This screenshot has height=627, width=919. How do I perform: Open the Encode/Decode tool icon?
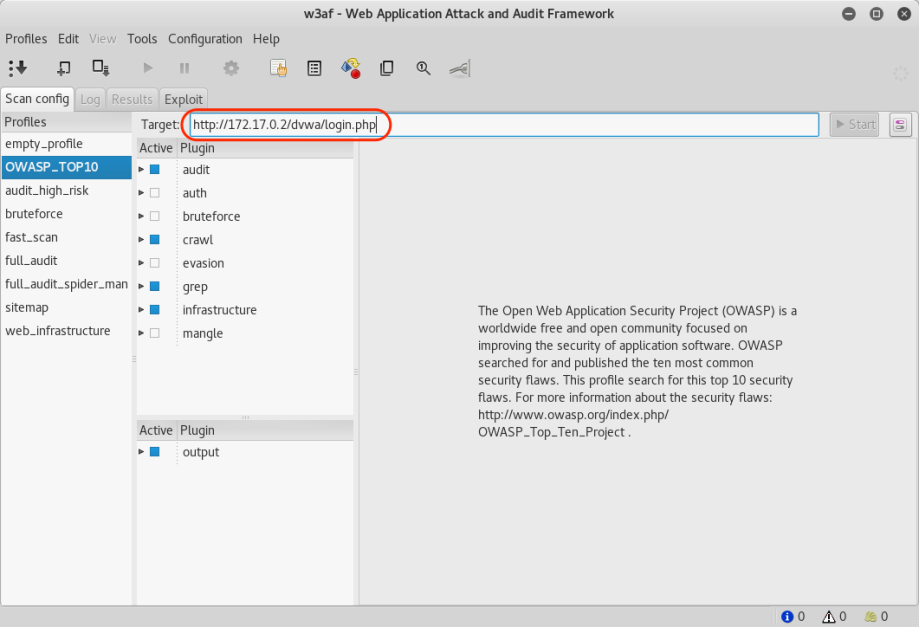pos(350,68)
